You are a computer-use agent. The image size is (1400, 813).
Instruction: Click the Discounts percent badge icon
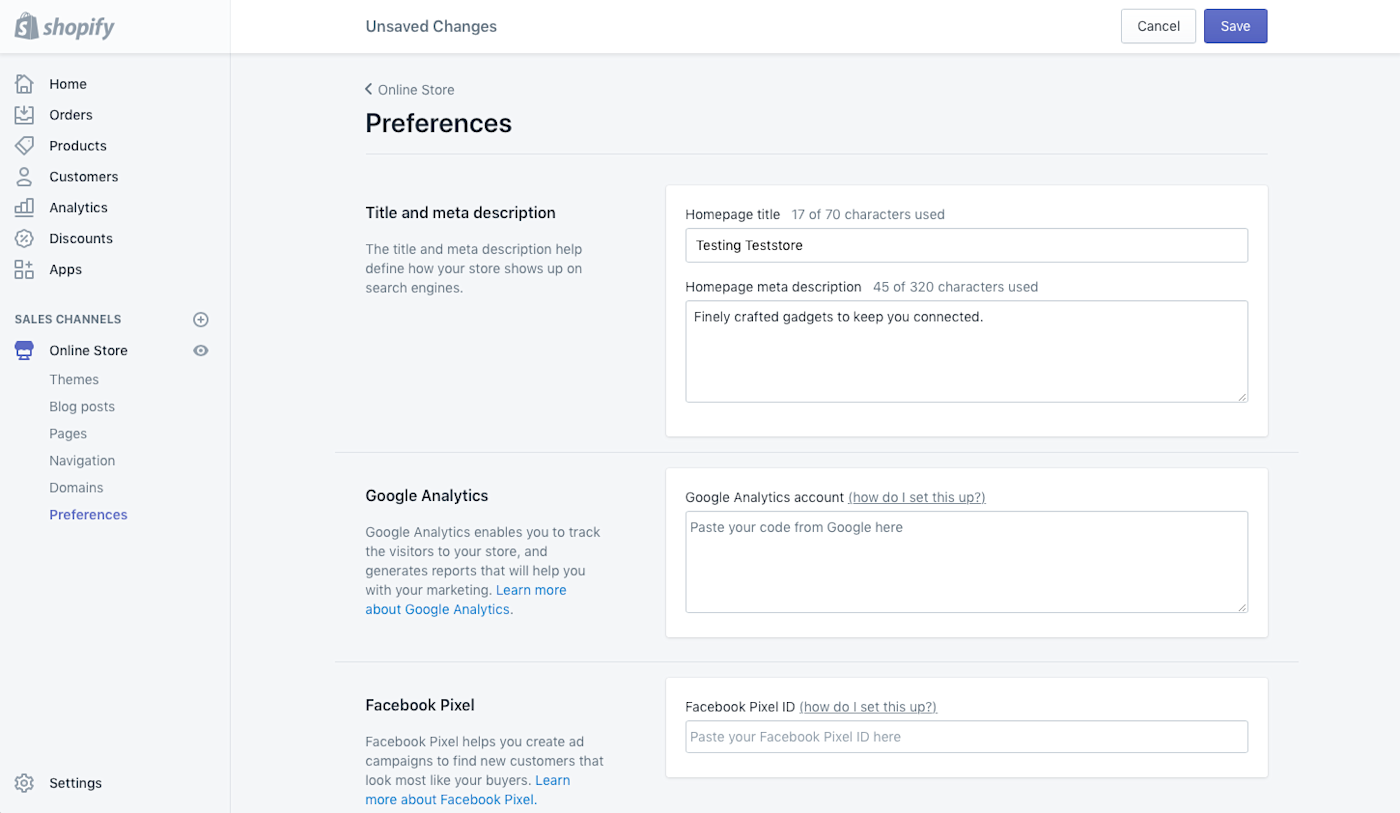click(x=24, y=239)
